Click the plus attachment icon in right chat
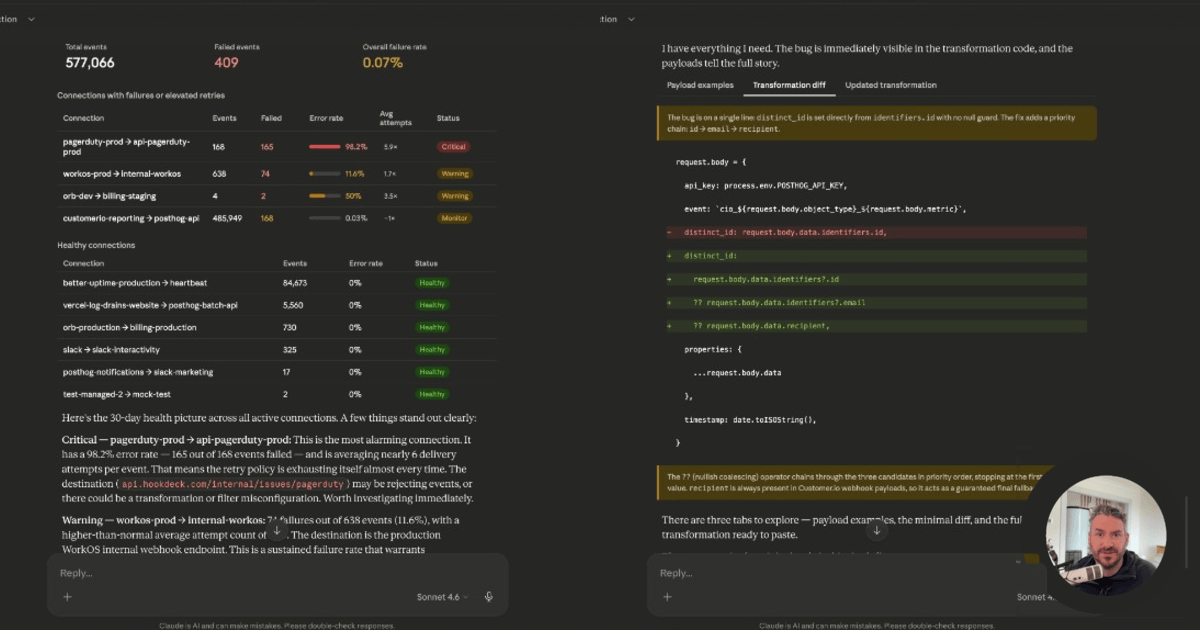 point(667,597)
